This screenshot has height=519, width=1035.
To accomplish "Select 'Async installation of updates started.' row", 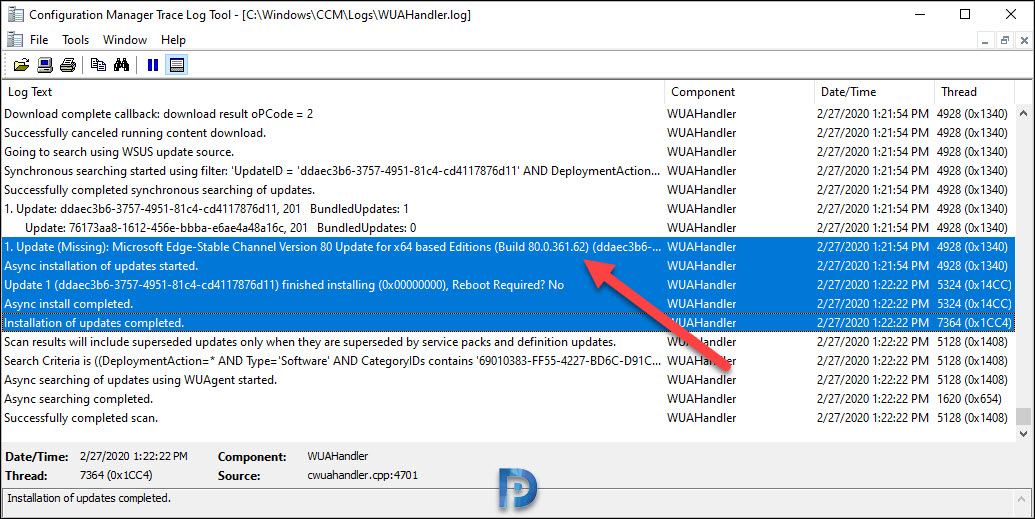I will (508, 266).
